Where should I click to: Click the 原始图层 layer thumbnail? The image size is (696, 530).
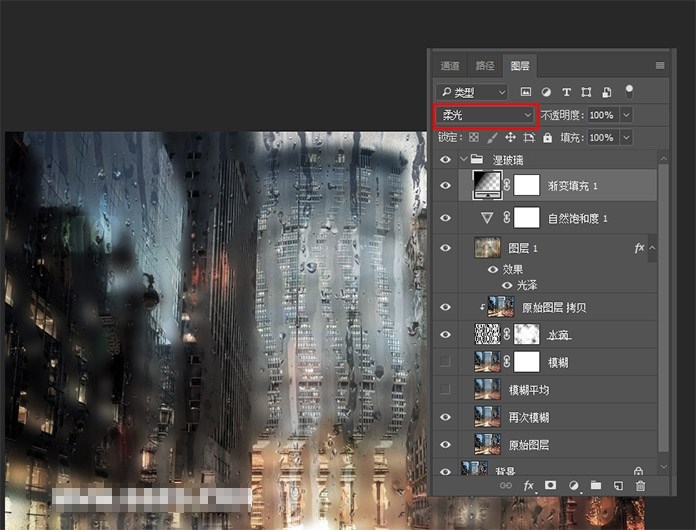point(487,444)
